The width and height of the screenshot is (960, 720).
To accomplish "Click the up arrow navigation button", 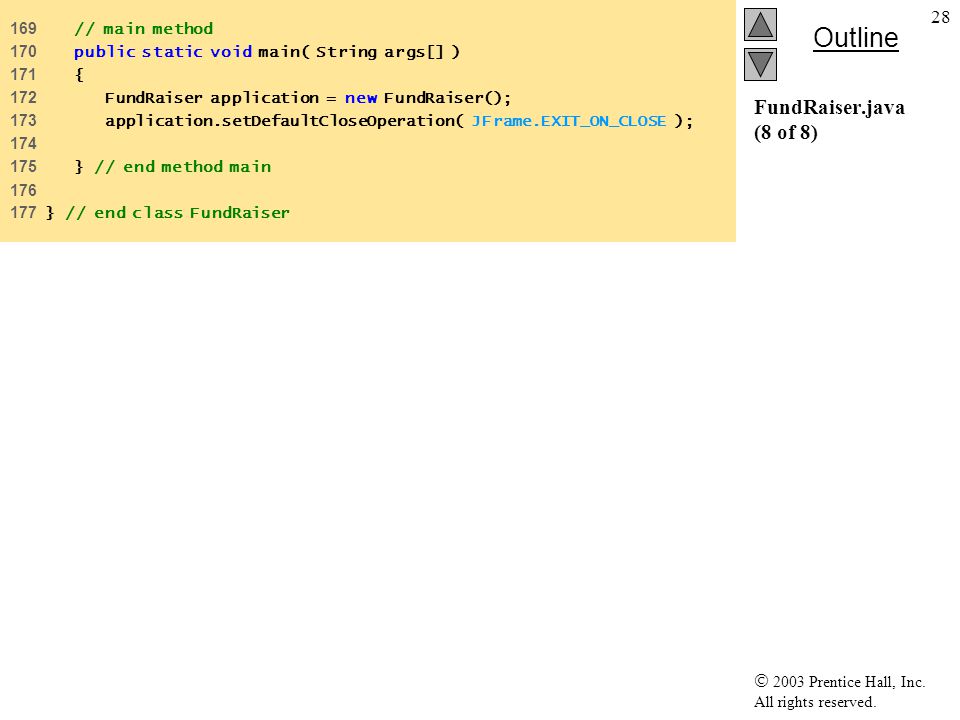I will (760, 24).
